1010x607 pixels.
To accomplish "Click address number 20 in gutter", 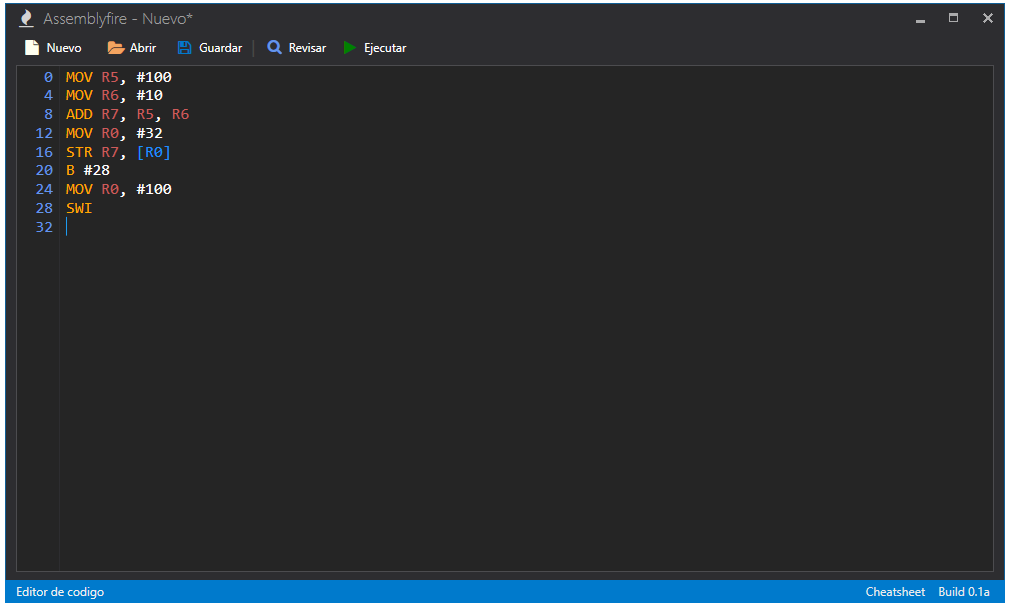I will tap(44, 170).
